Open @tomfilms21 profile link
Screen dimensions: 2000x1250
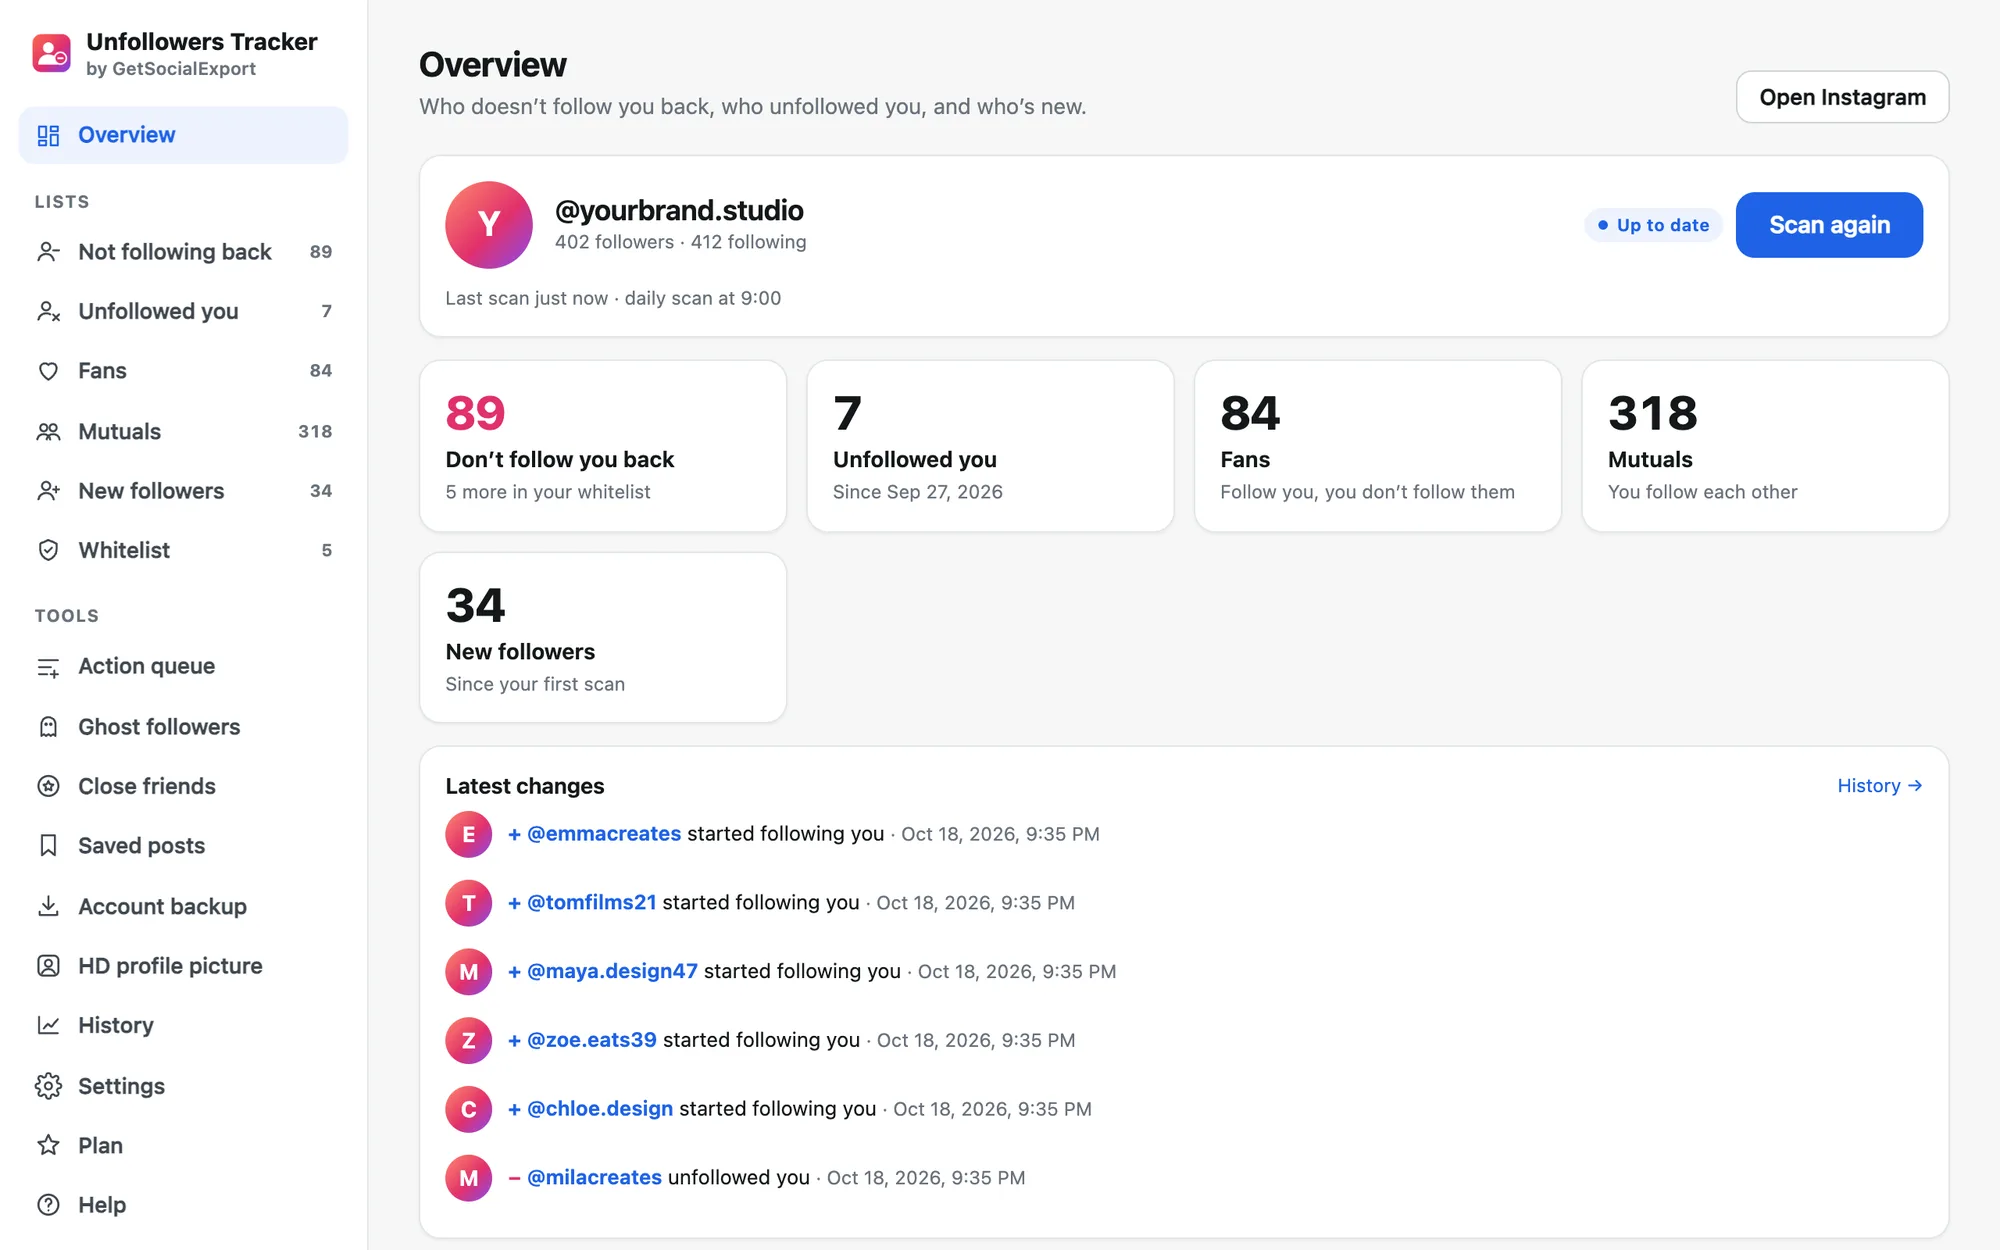pyautogui.click(x=592, y=903)
